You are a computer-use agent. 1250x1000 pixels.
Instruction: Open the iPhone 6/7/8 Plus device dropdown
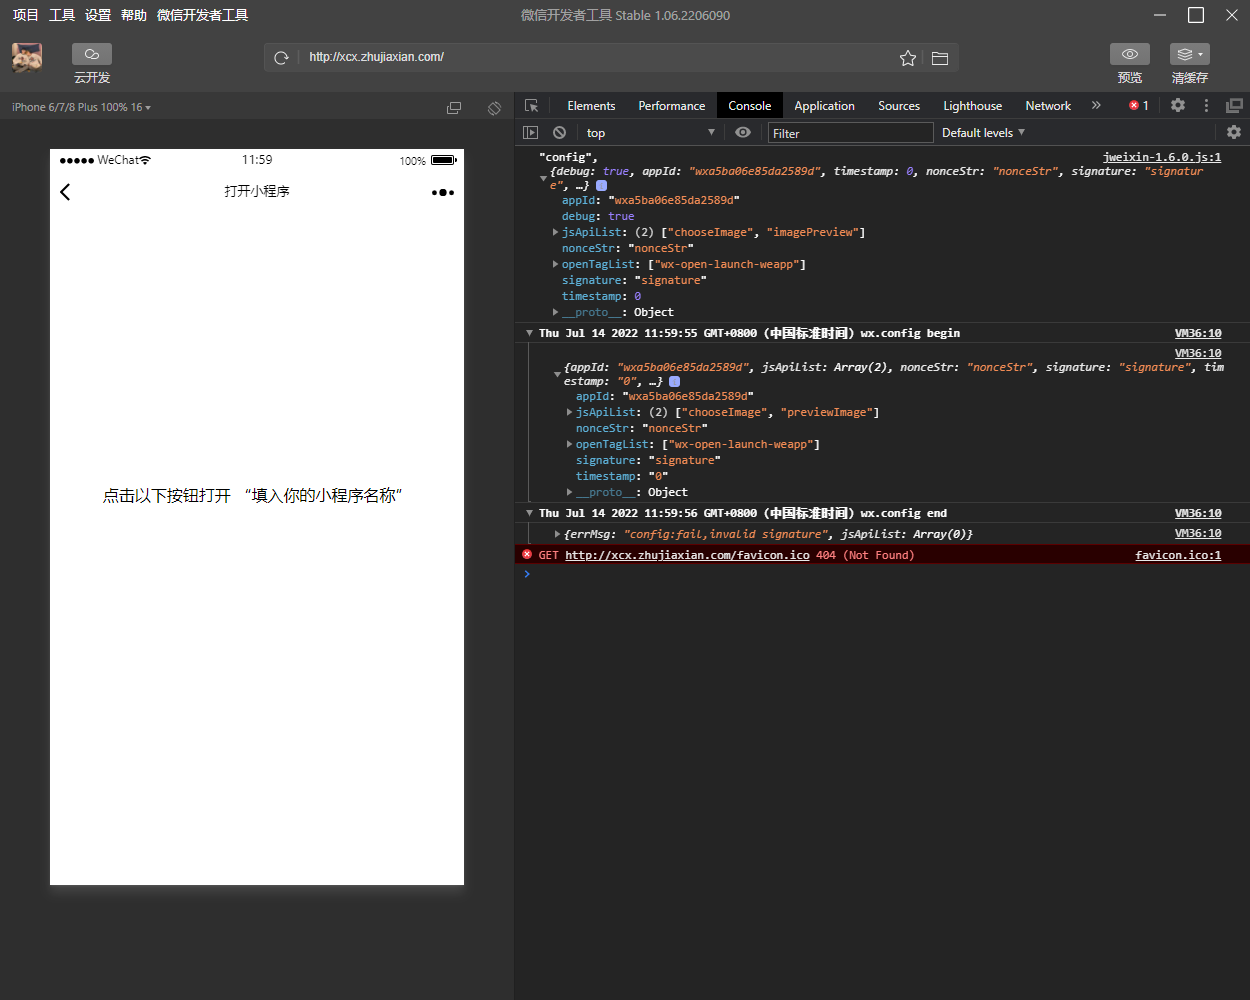(81, 107)
